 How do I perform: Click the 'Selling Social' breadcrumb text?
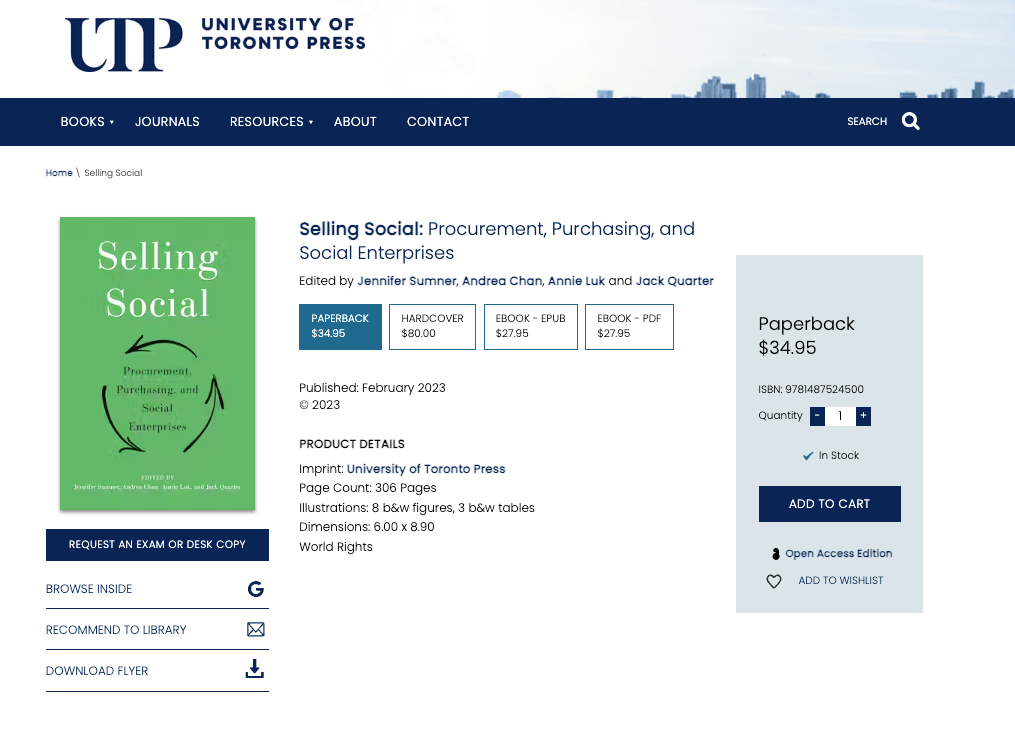[x=113, y=173]
